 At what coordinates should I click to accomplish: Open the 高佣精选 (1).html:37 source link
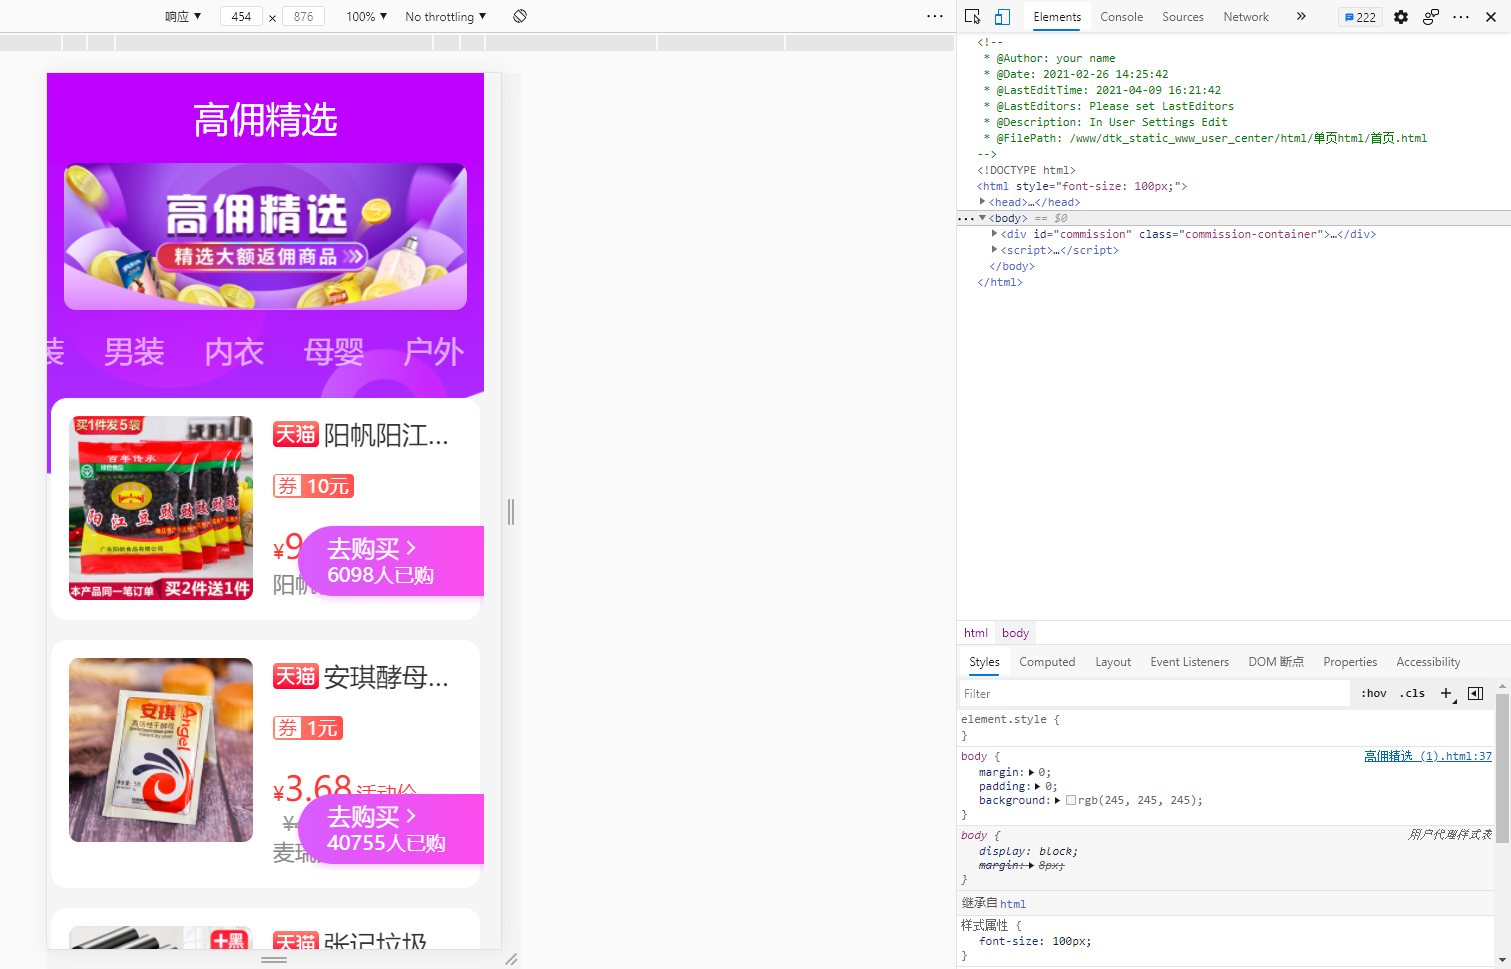coord(1427,756)
